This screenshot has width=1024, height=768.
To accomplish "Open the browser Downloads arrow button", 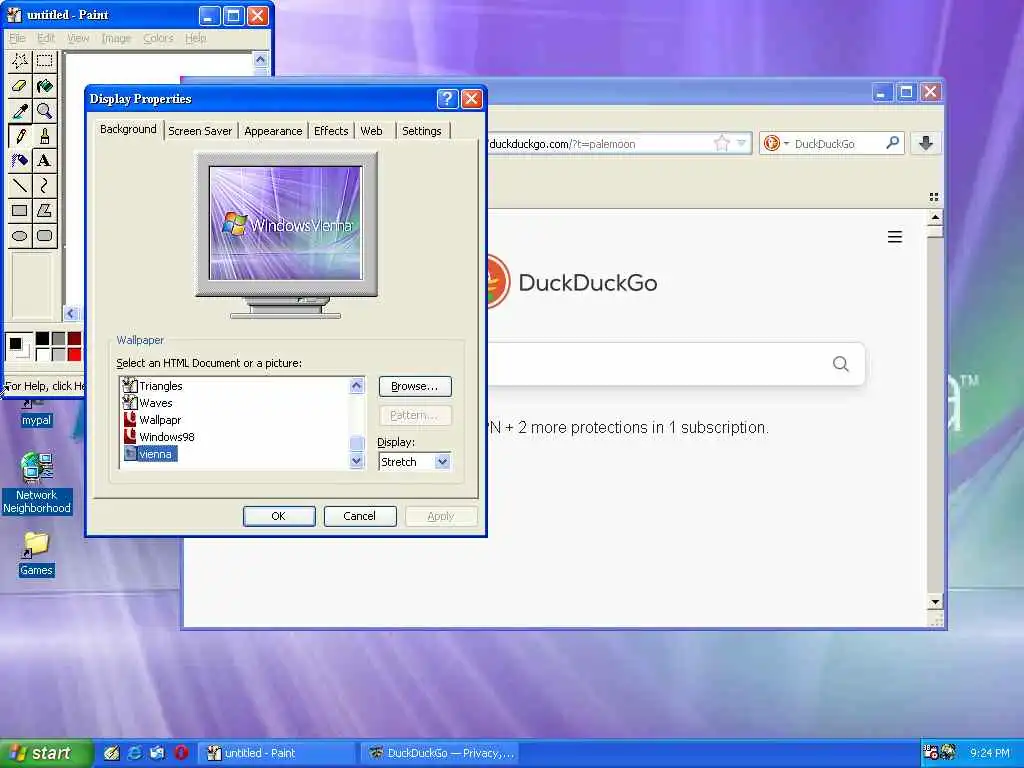I will (925, 143).
